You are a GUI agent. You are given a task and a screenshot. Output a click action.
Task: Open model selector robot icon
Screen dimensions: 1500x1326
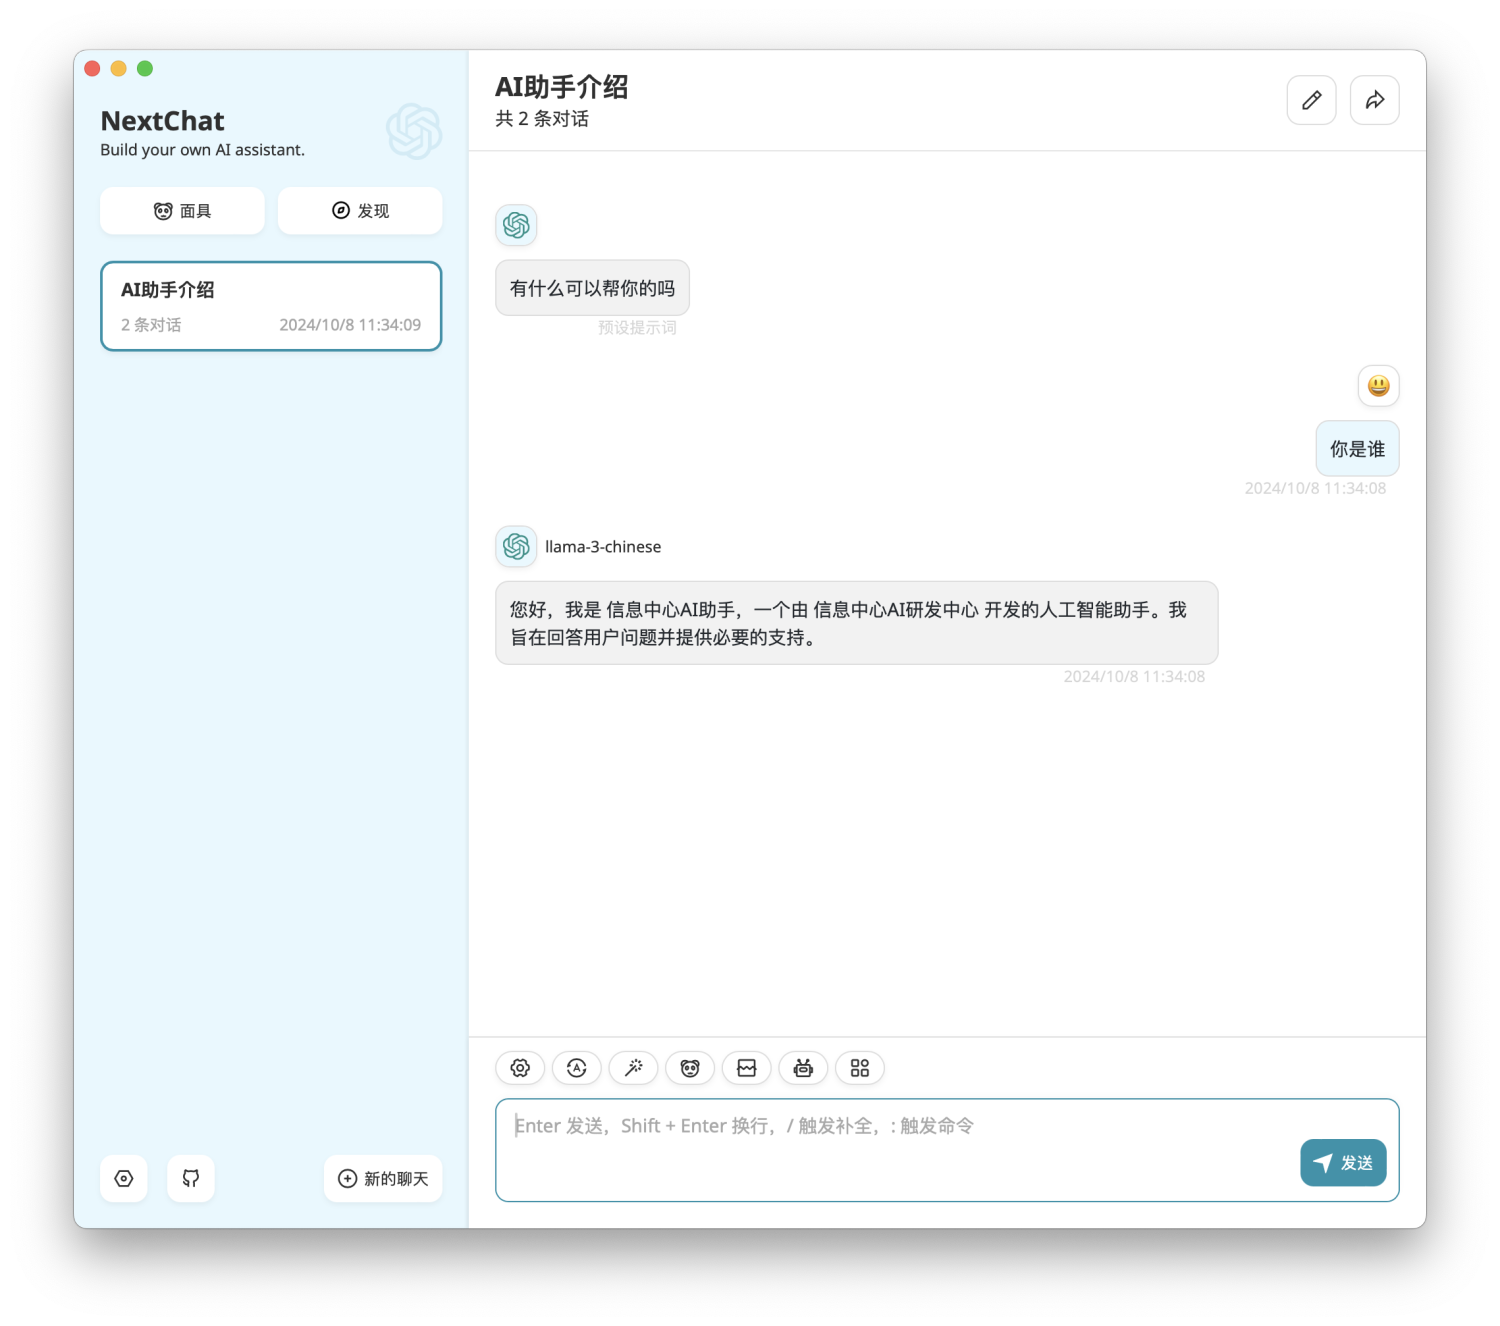tap(803, 1068)
